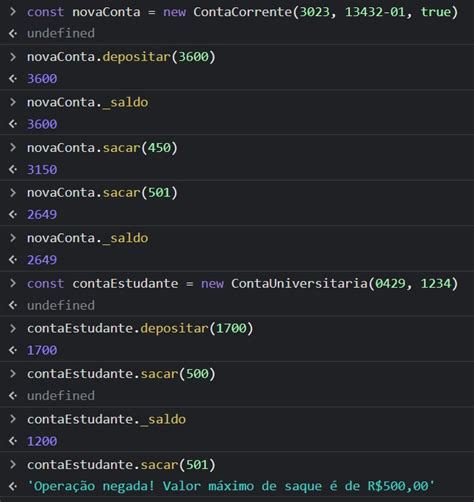Click the 'contaEstudante.sacar(501)' command line
Image resolution: width=474 pixels, height=502 pixels.
click(x=121, y=465)
